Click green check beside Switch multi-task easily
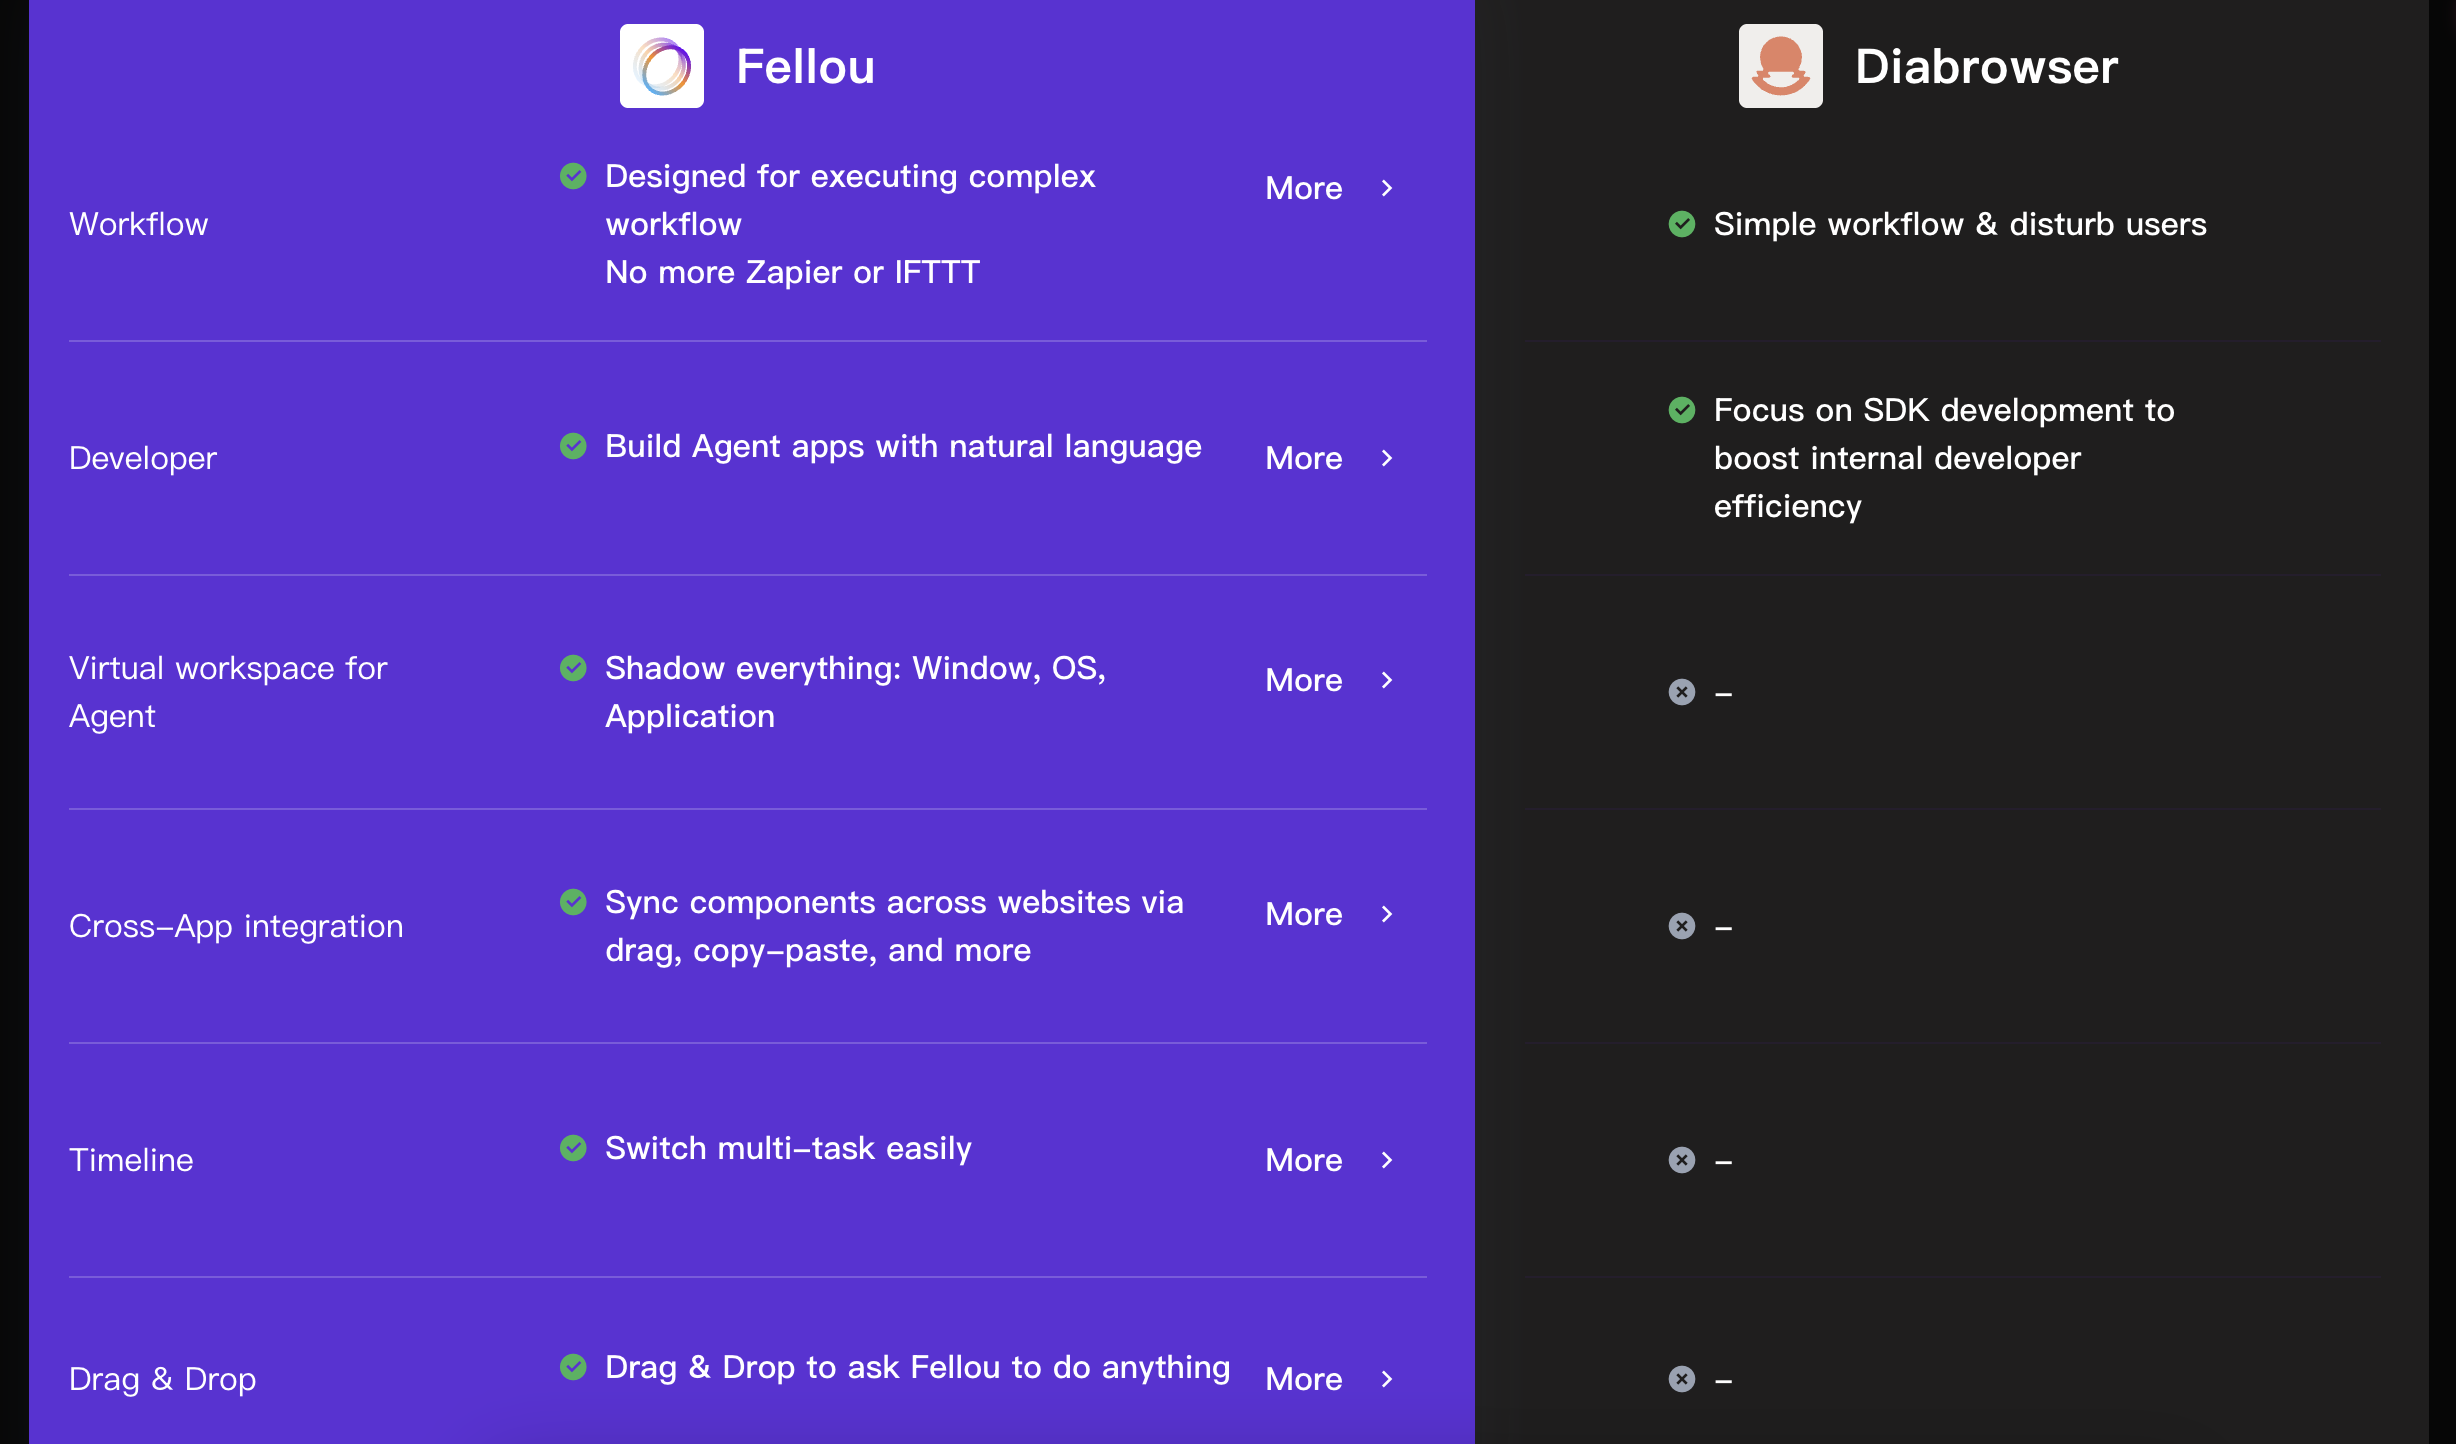The height and width of the screenshot is (1444, 2456). 573,1148
